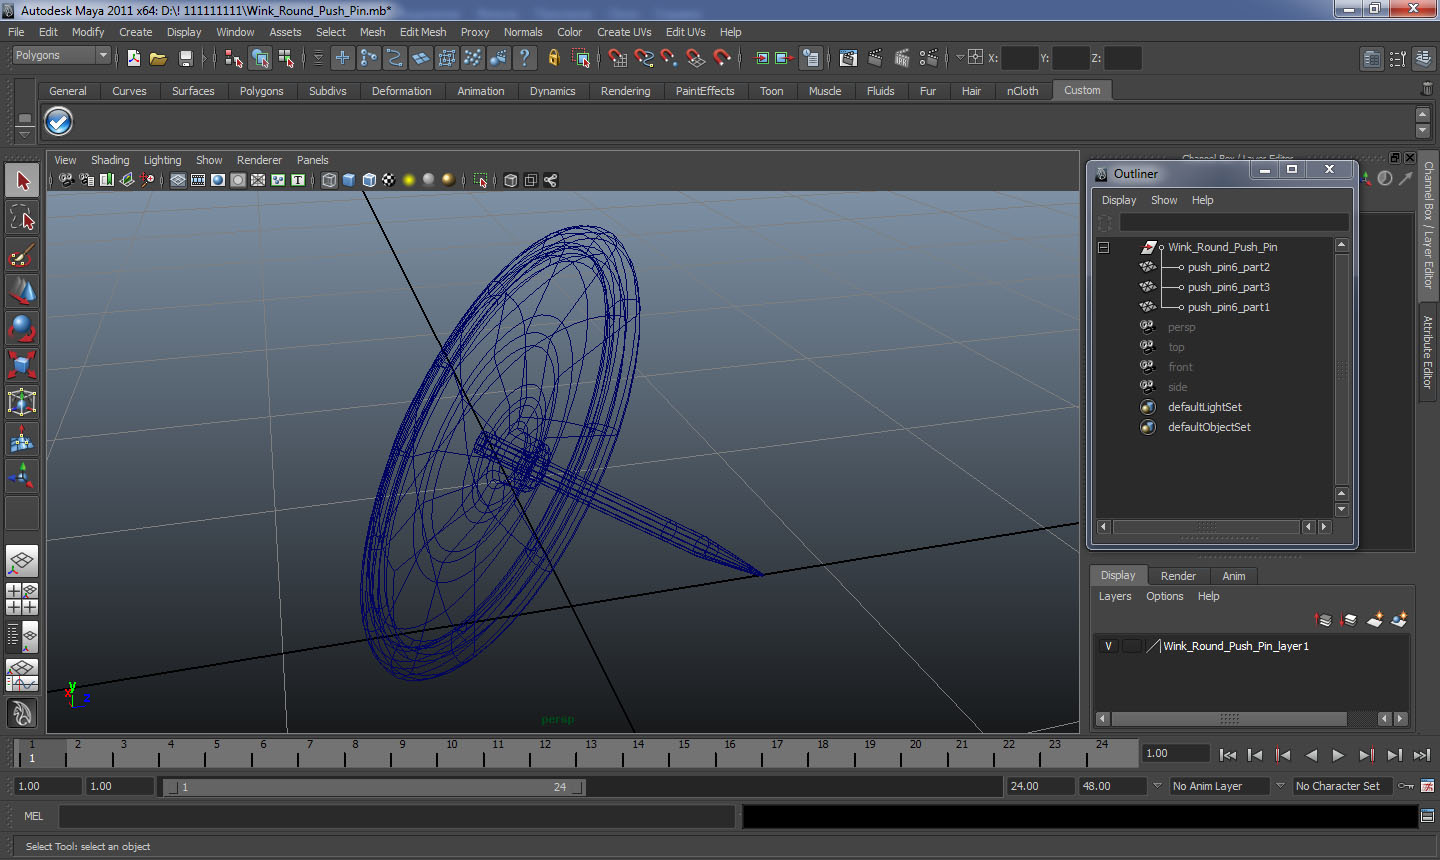Open the No Anim Layer dropdown
Image resolution: width=1440 pixels, height=860 pixels.
(1219, 786)
